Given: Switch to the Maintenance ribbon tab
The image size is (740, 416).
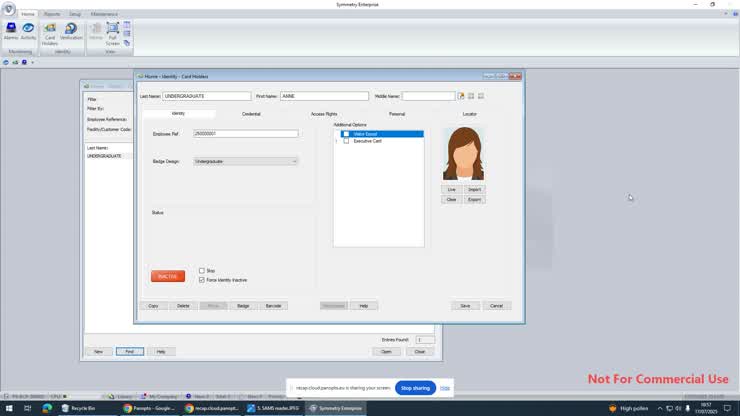Looking at the screenshot, I should pyautogui.click(x=104, y=14).
